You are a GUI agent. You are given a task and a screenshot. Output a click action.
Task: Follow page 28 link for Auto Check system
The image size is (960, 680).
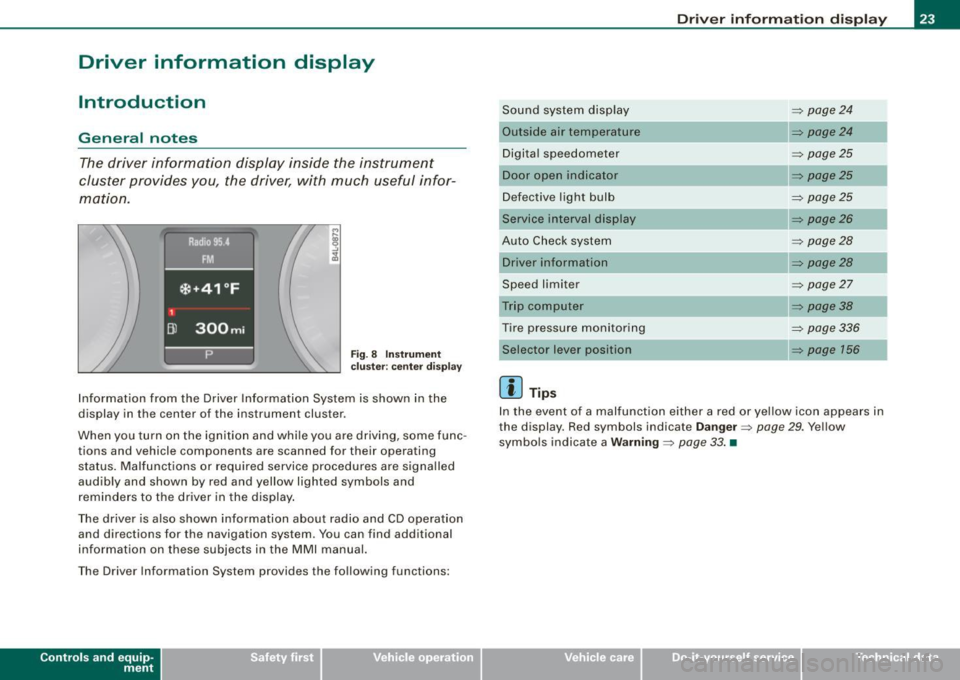822,241
